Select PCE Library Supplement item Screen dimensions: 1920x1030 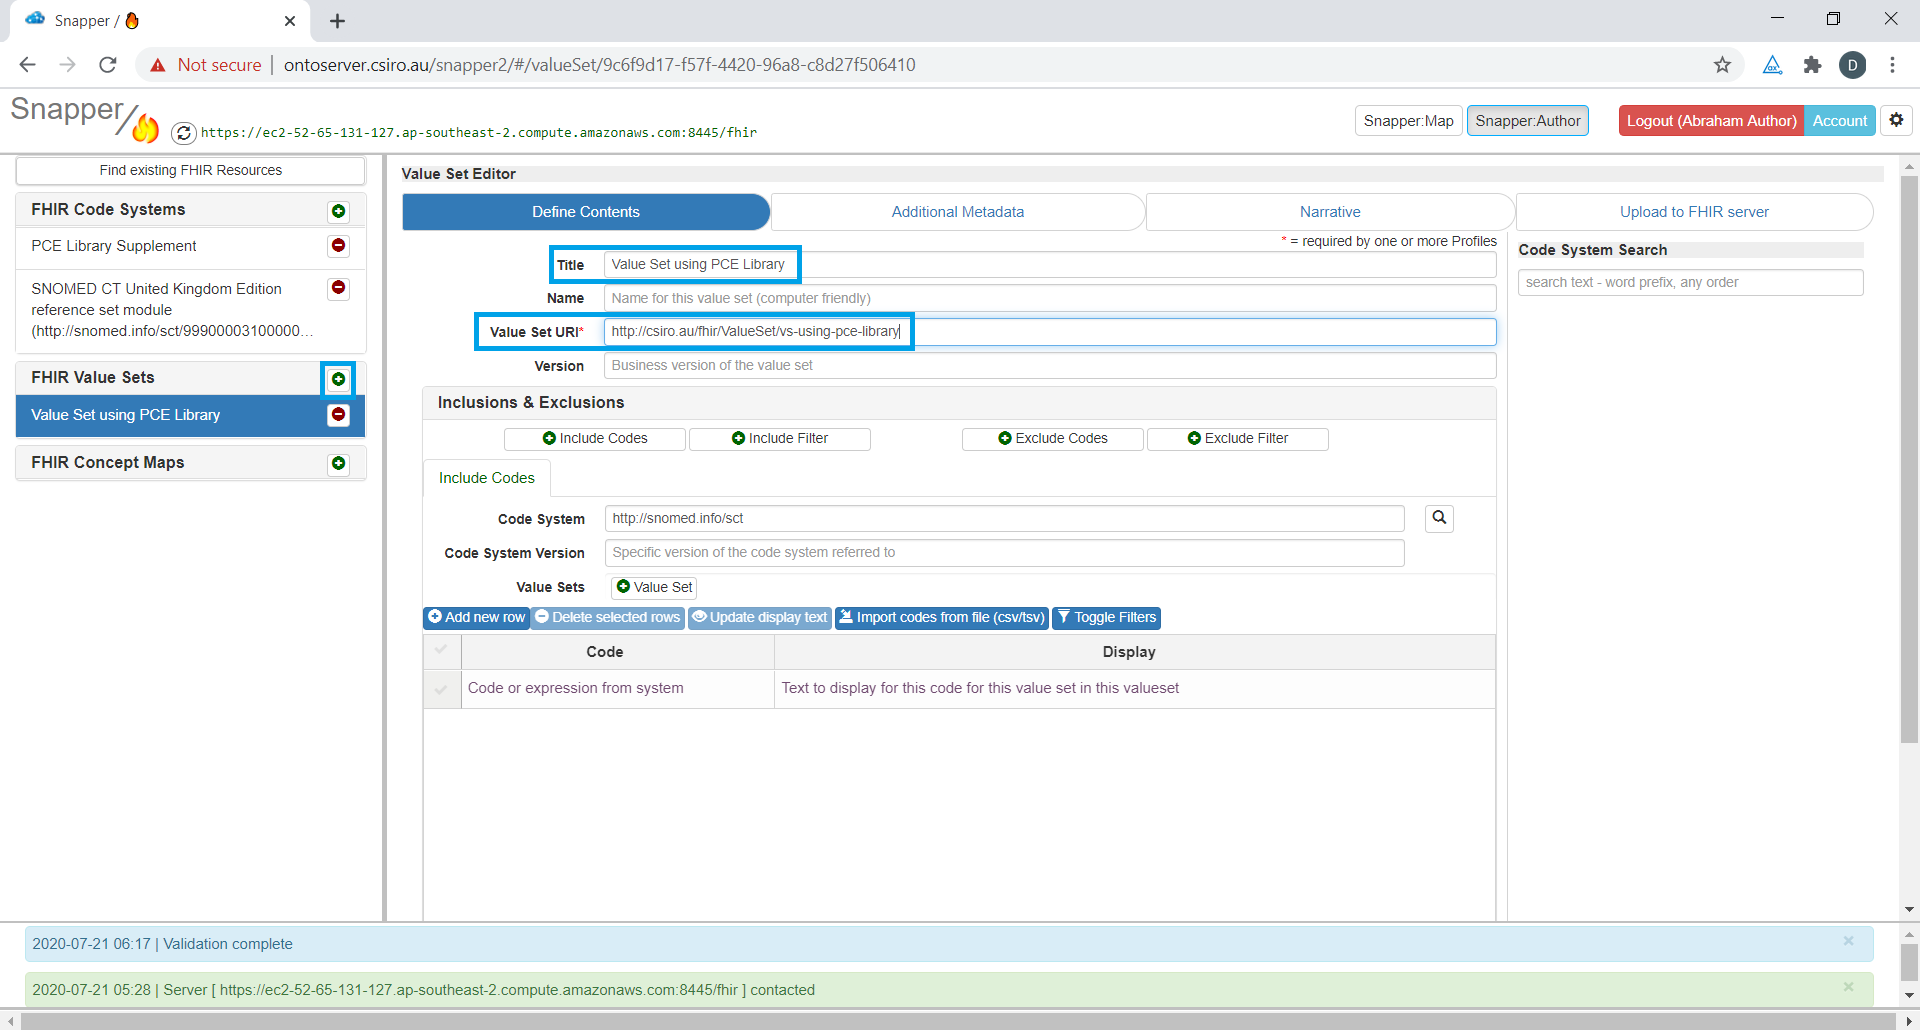114,246
